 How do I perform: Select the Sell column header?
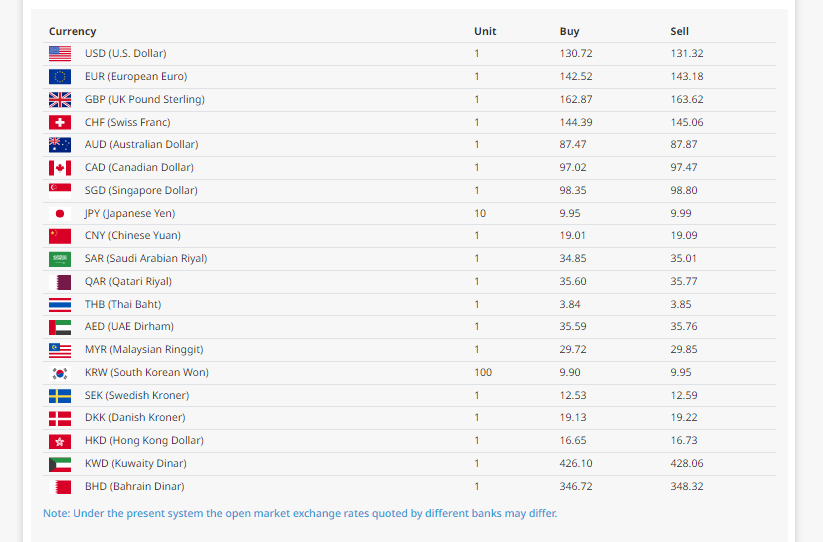680,31
